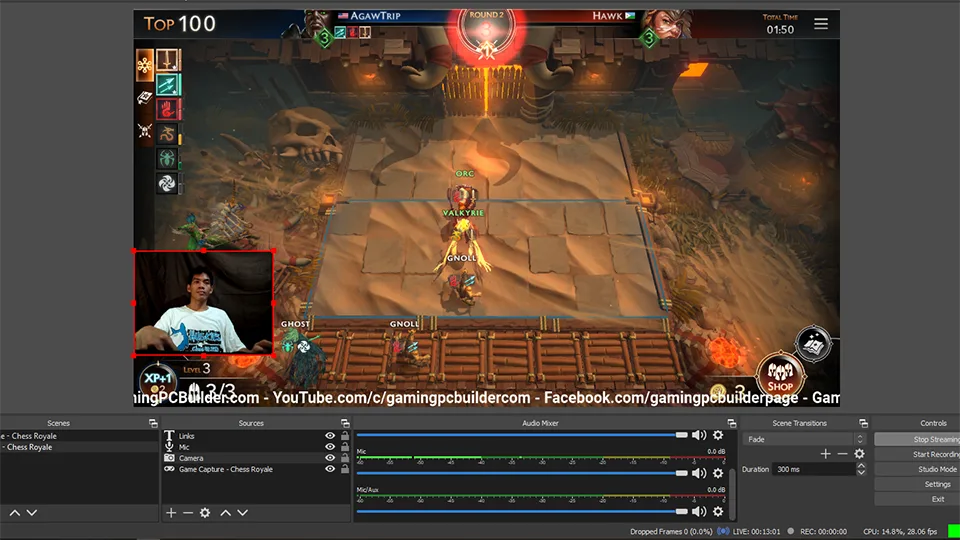Open the Shop button in game preview
This screenshot has height=540, width=960.
[x=780, y=374]
